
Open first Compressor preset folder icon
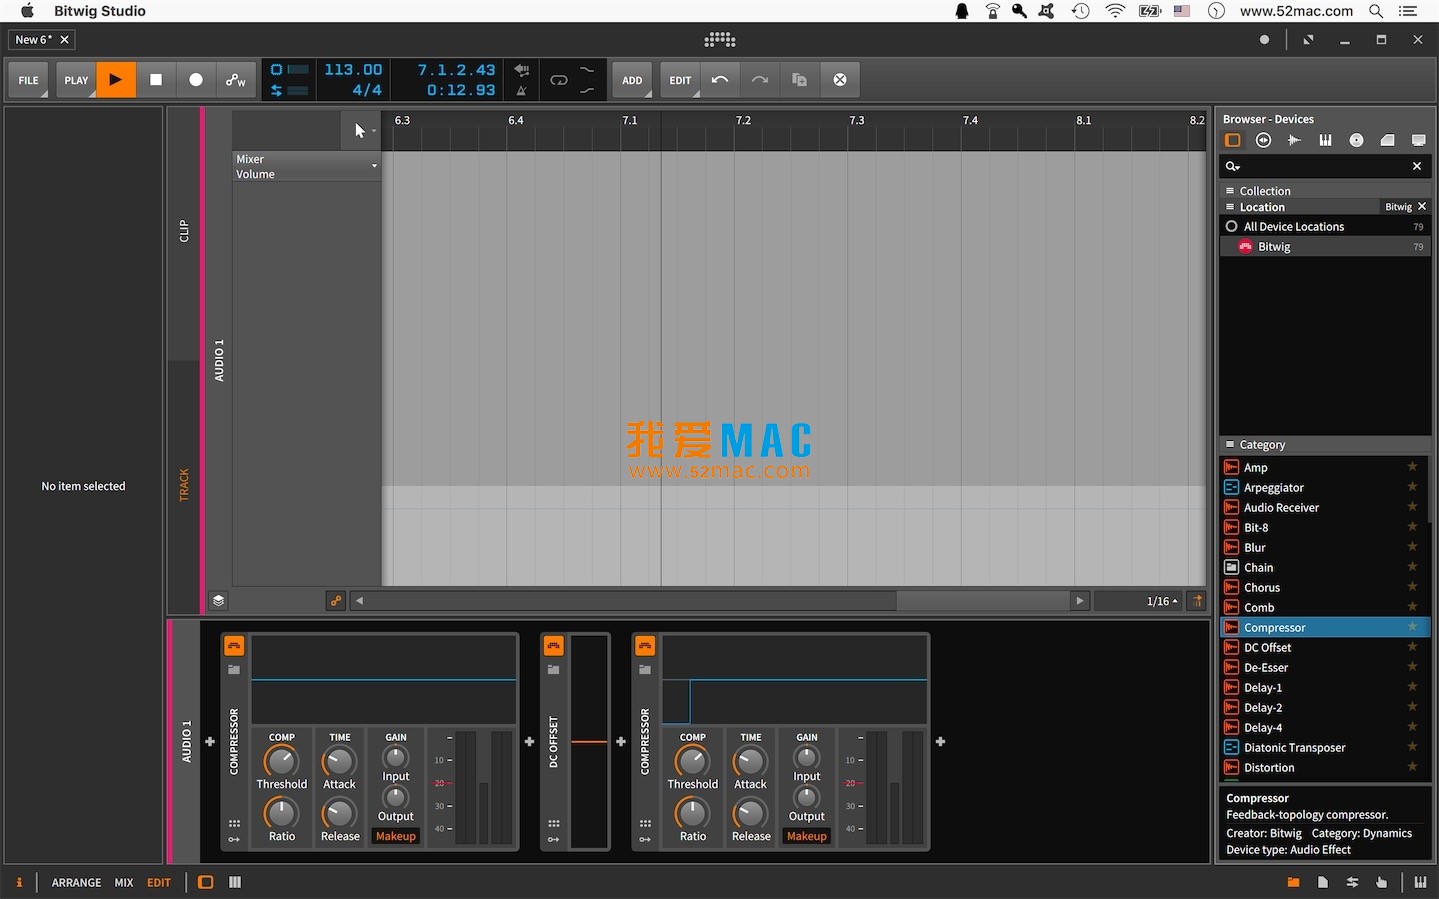point(234,670)
